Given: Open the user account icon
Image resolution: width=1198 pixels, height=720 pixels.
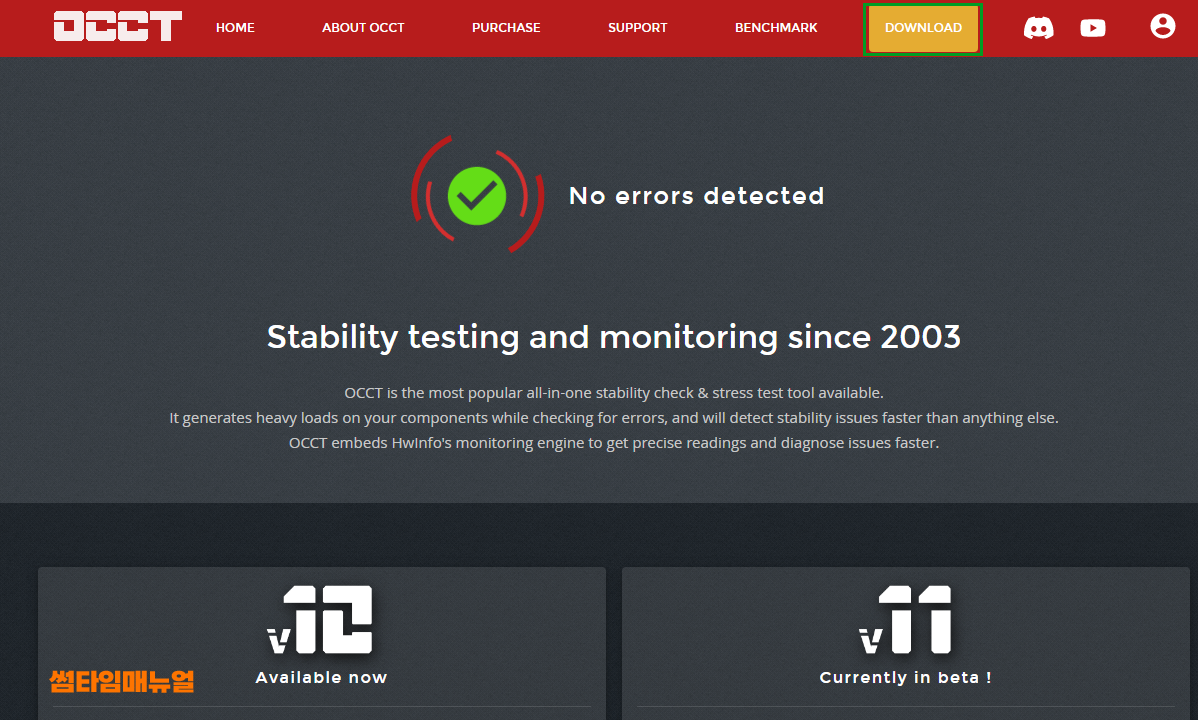Looking at the screenshot, I should click(1163, 26).
